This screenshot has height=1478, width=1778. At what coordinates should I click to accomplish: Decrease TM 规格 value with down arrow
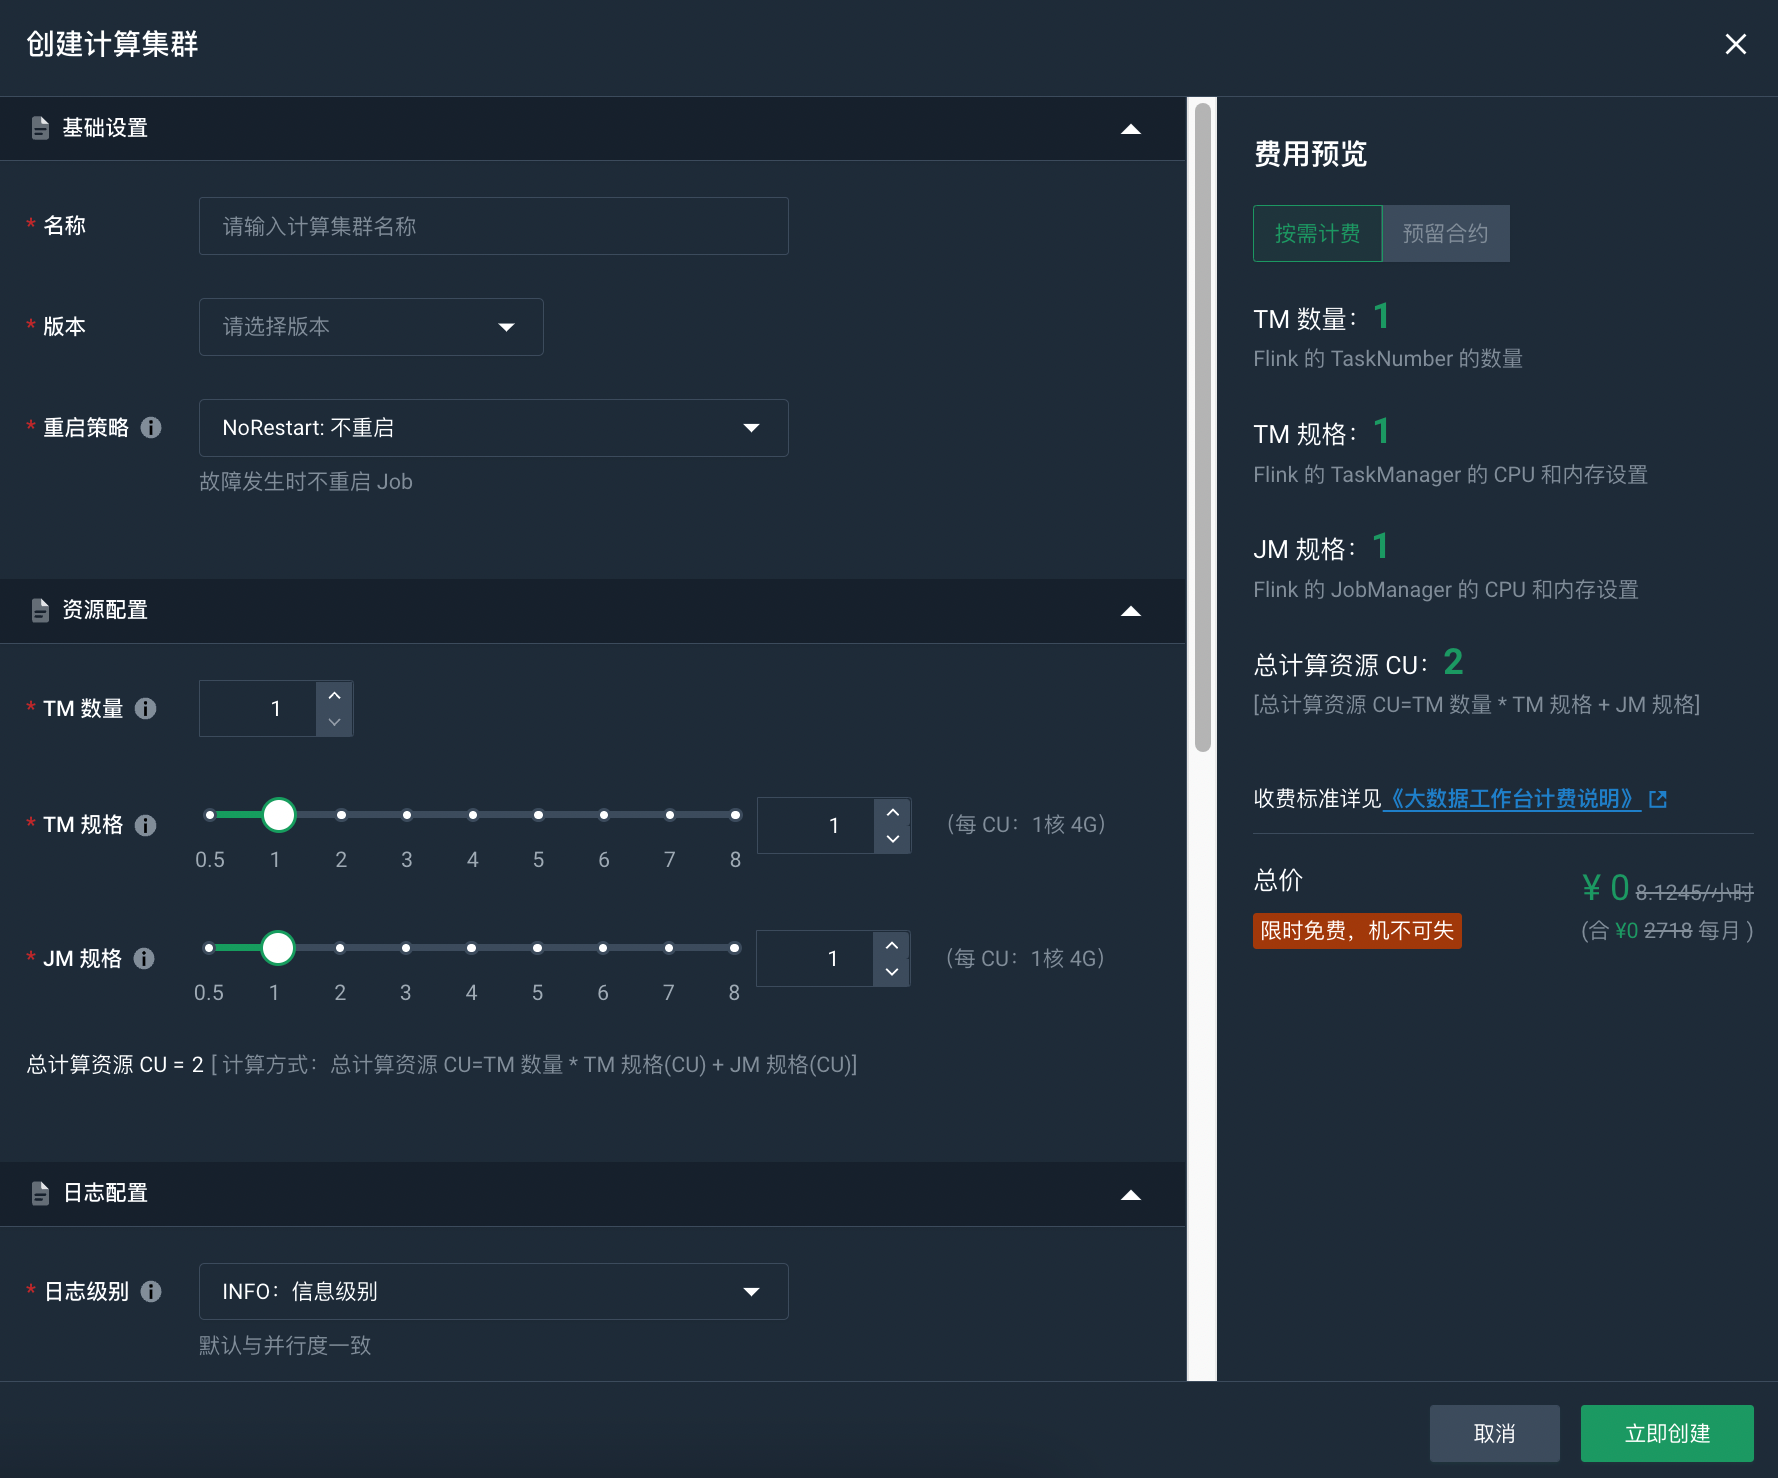coord(893,839)
